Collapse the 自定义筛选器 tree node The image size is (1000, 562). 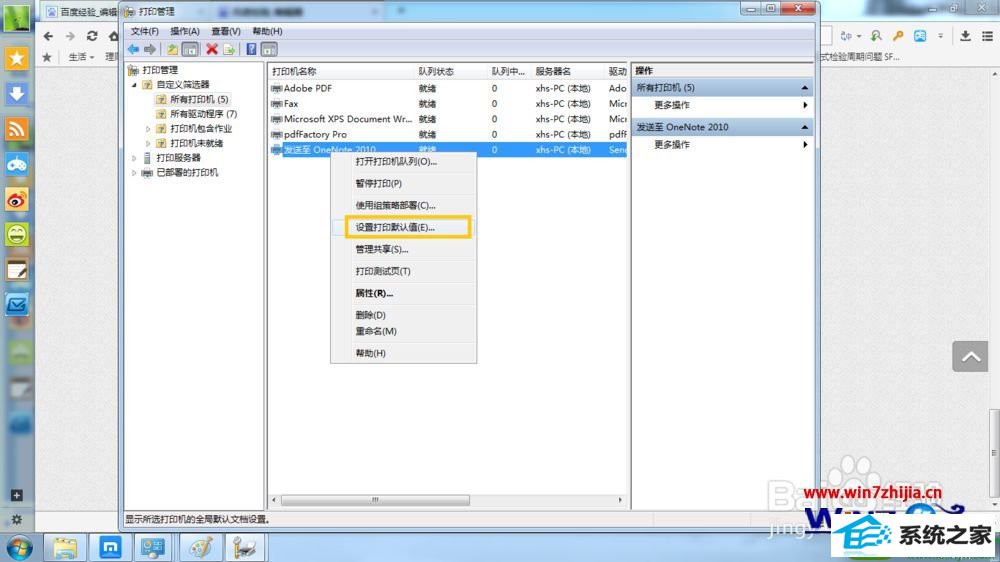(x=135, y=84)
